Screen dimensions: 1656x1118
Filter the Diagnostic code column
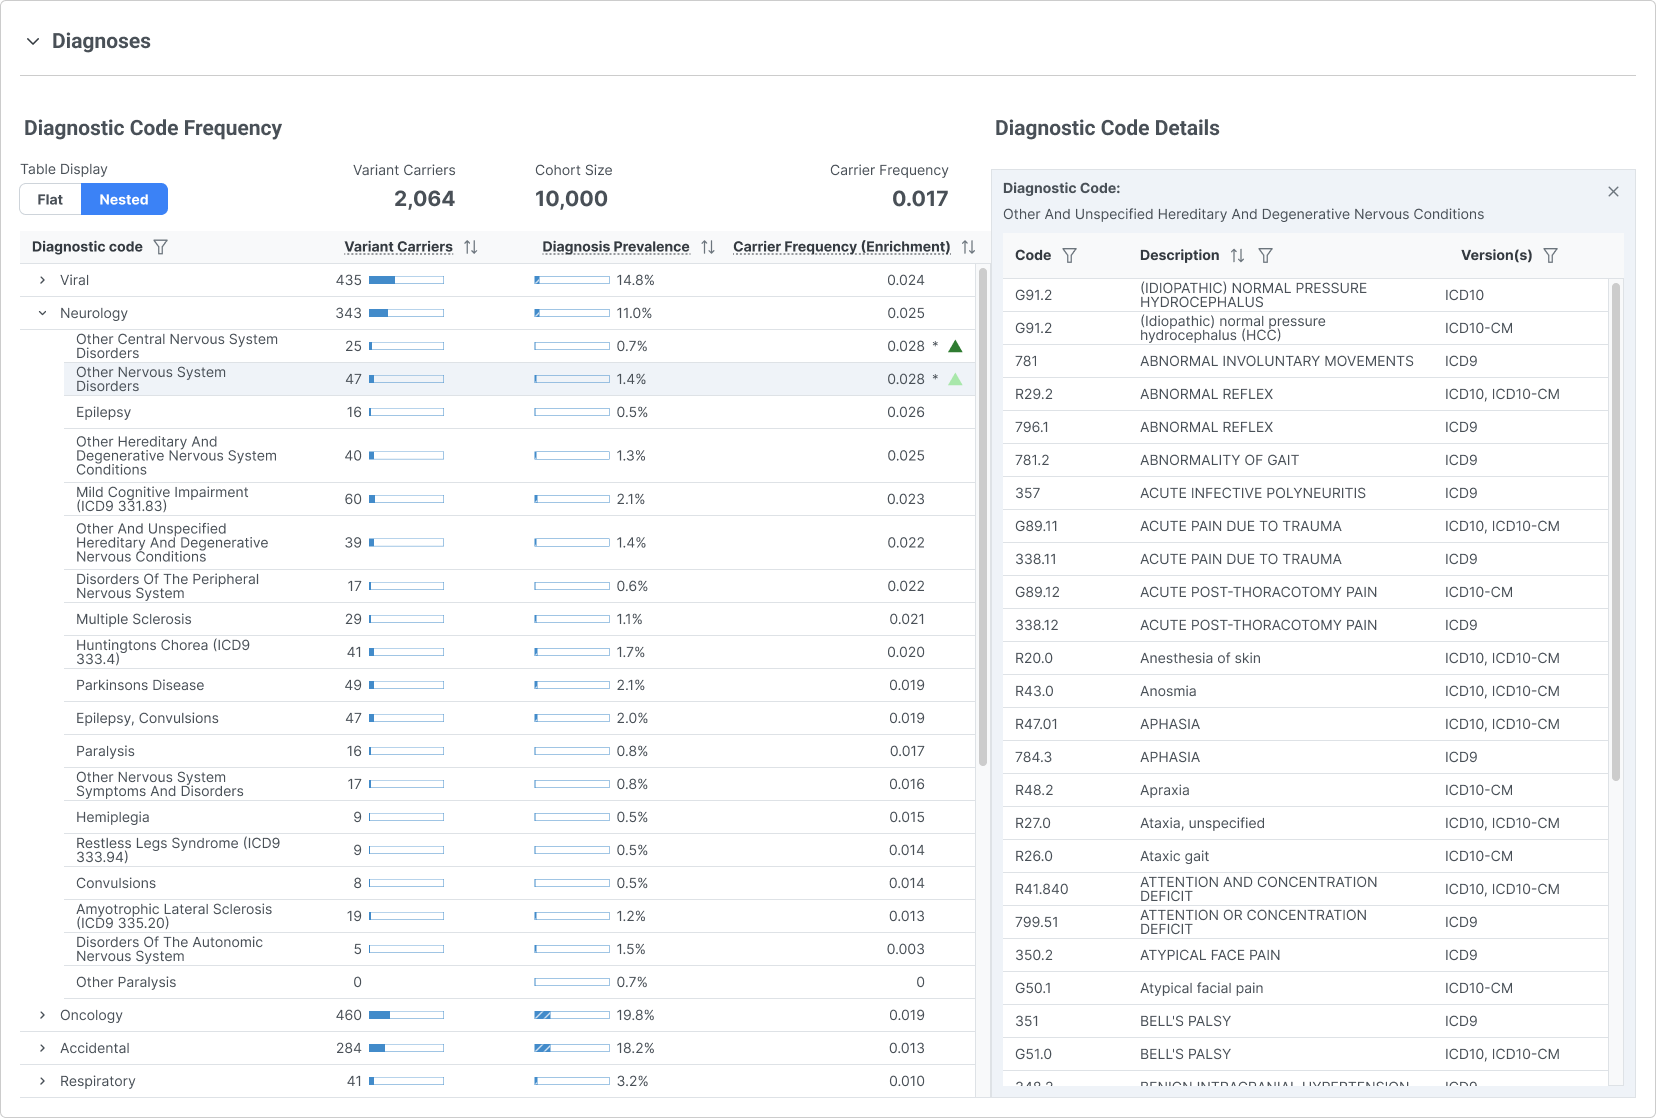click(x=160, y=247)
